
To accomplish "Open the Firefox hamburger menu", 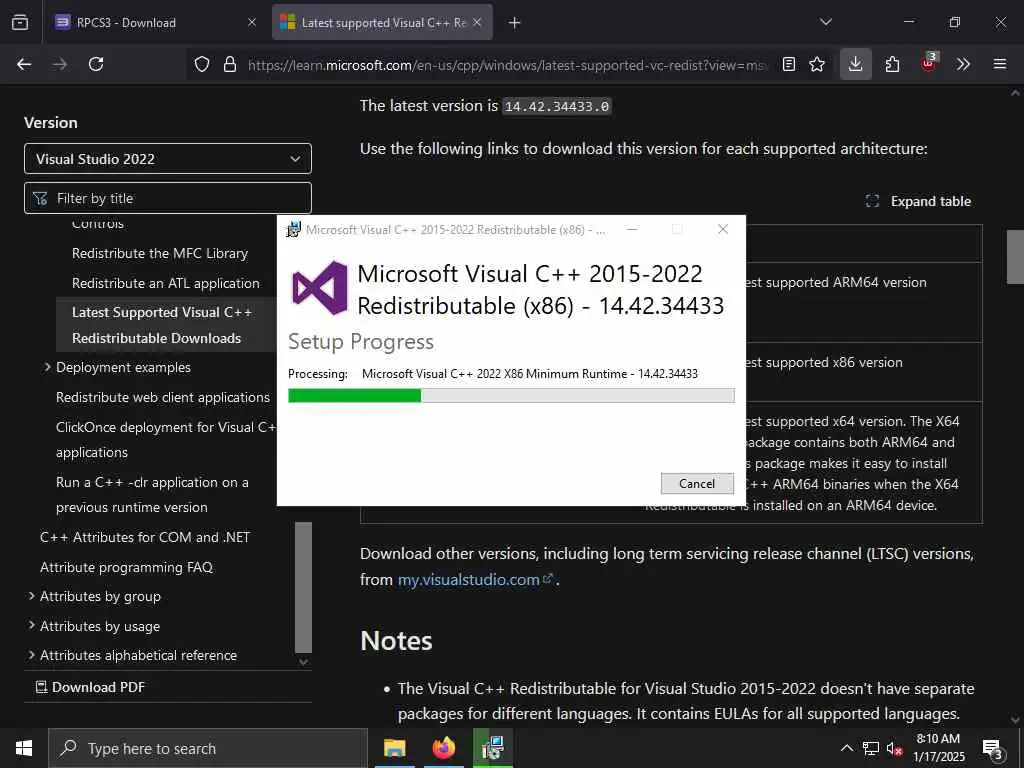I will 1000,64.
